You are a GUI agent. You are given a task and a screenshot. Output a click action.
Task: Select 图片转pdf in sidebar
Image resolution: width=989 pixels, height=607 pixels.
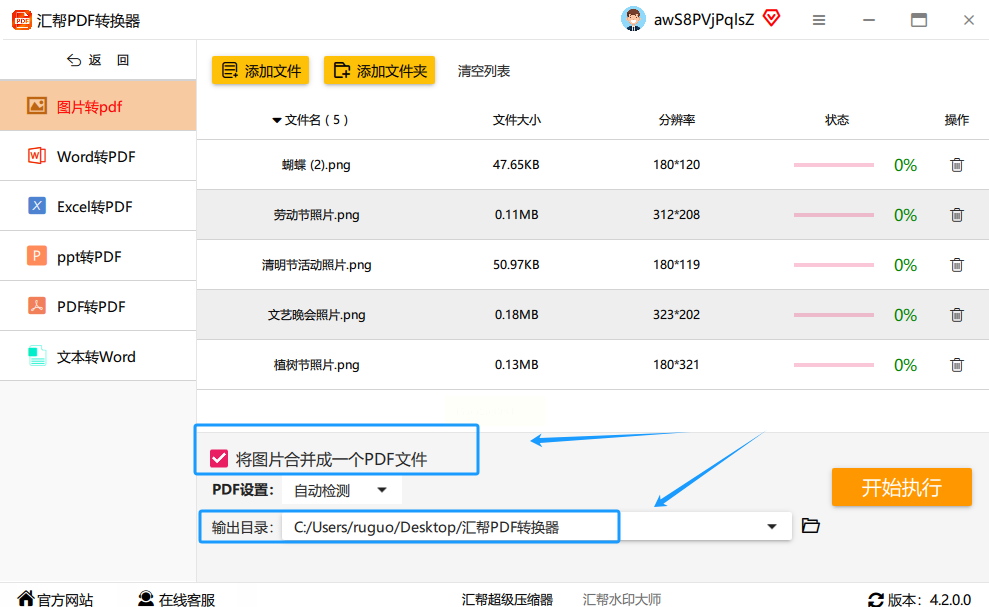pos(98,105)
